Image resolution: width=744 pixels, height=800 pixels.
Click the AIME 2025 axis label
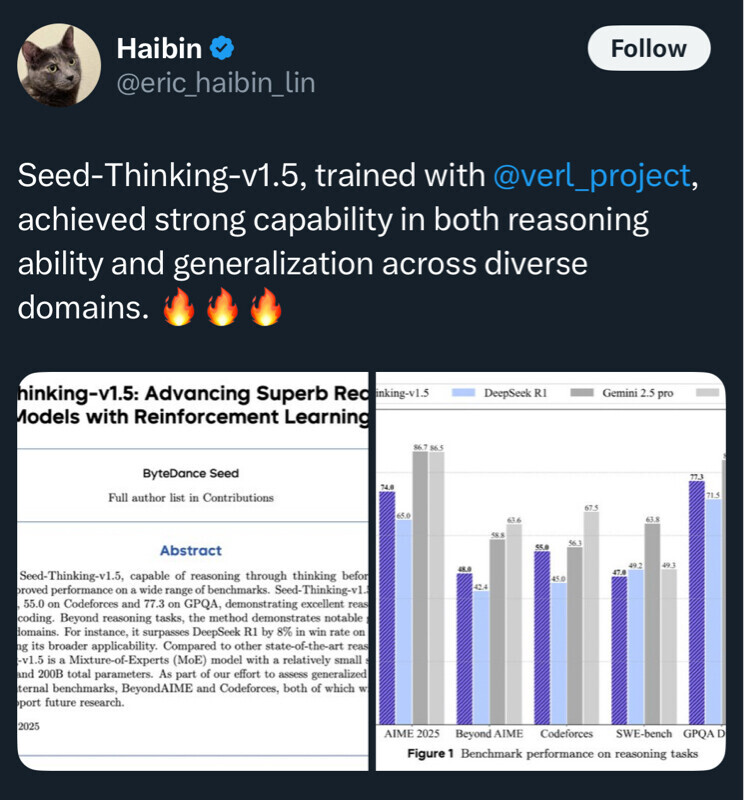pos(412,733)
